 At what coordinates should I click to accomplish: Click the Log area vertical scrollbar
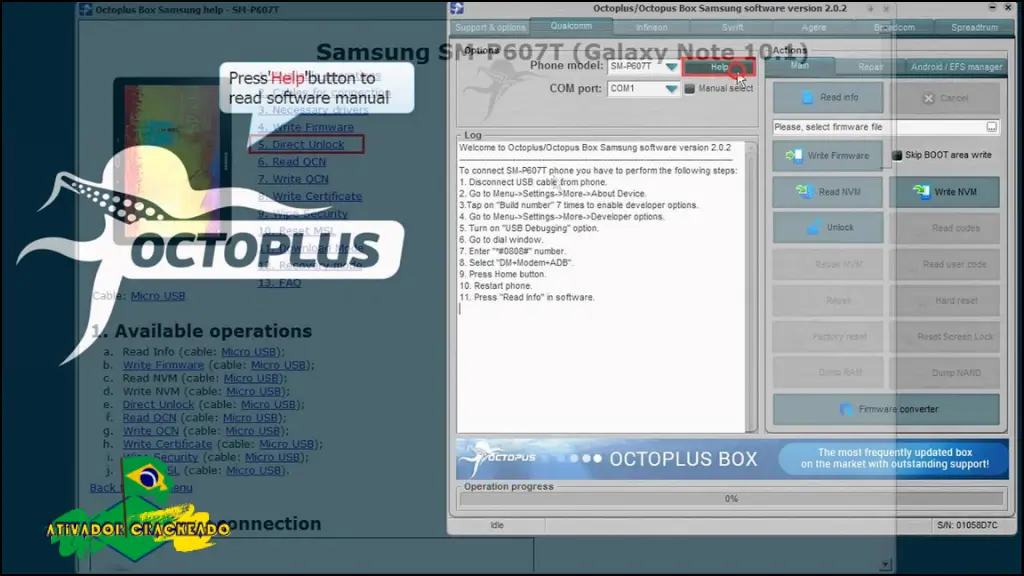(750, 287)
